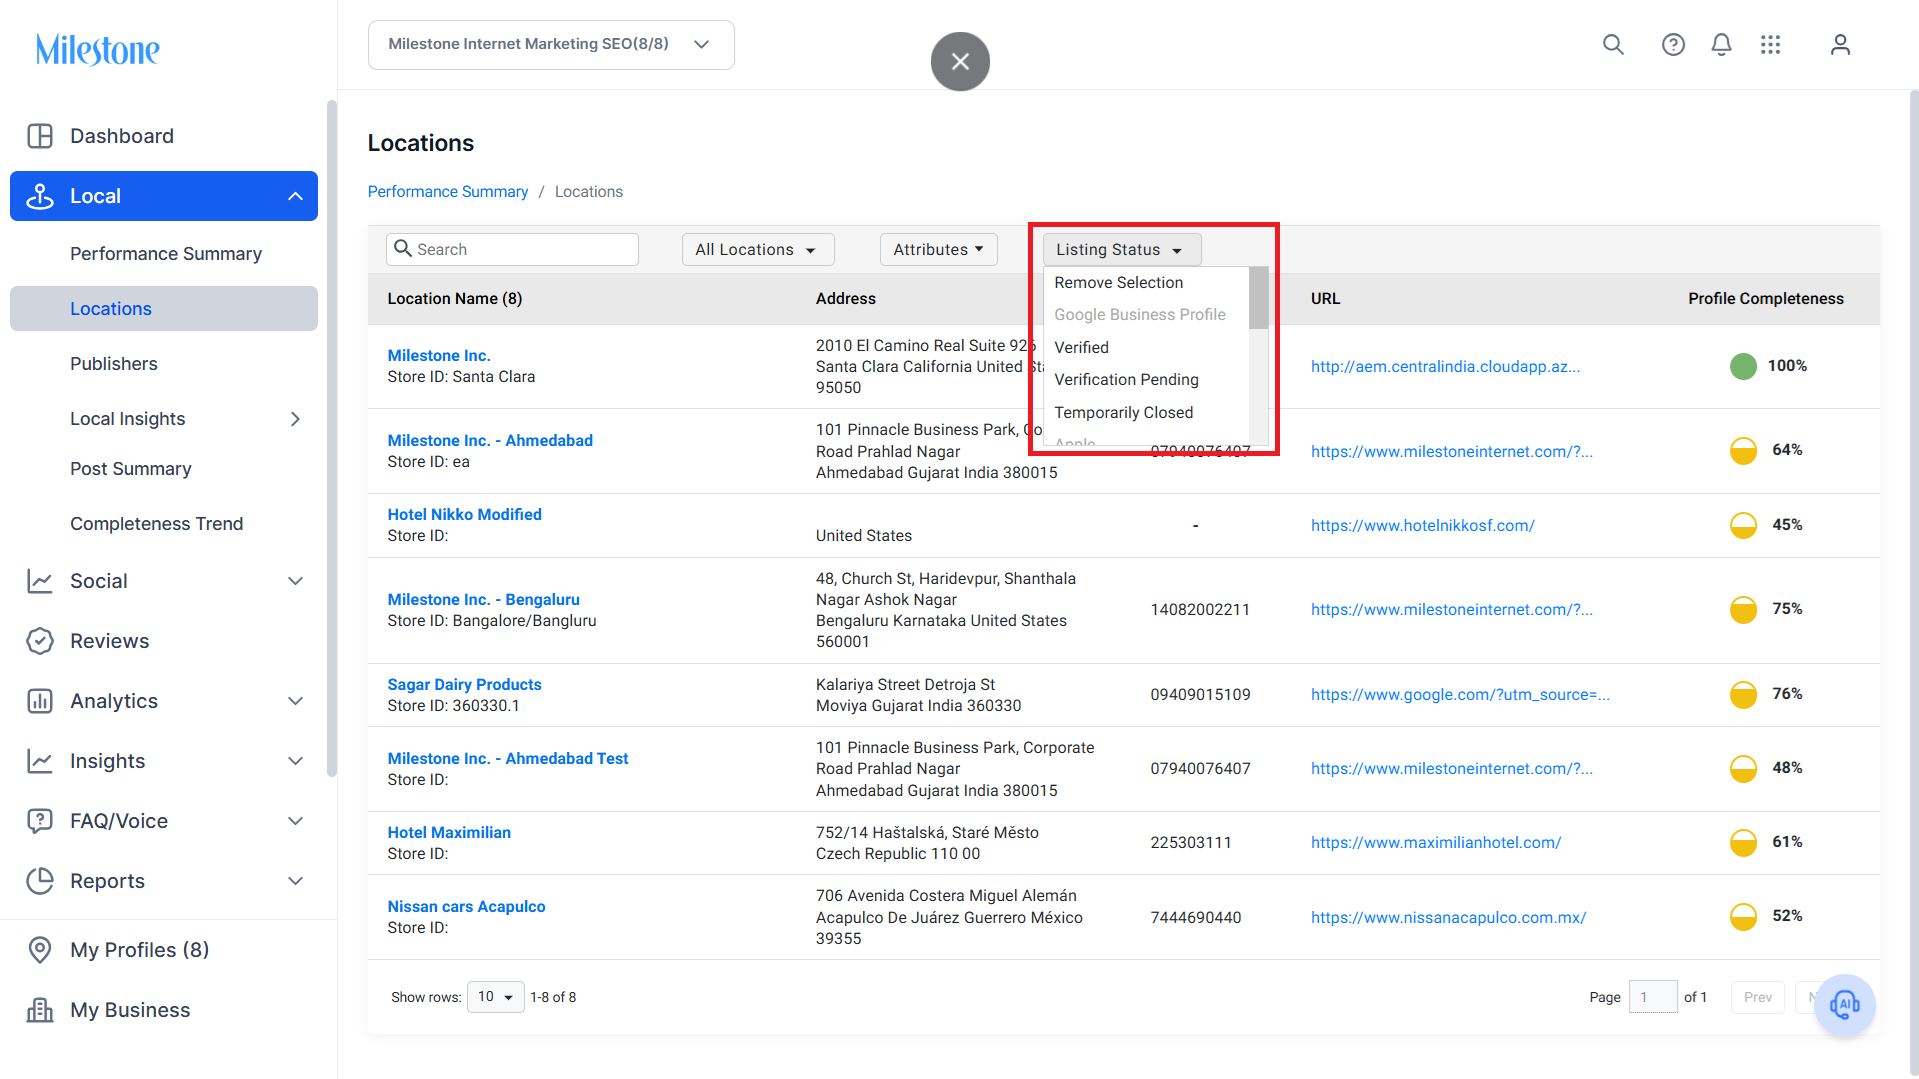
Task: Expand the Social section chevron
Action: pyautogui.click(x=295, y=581)
